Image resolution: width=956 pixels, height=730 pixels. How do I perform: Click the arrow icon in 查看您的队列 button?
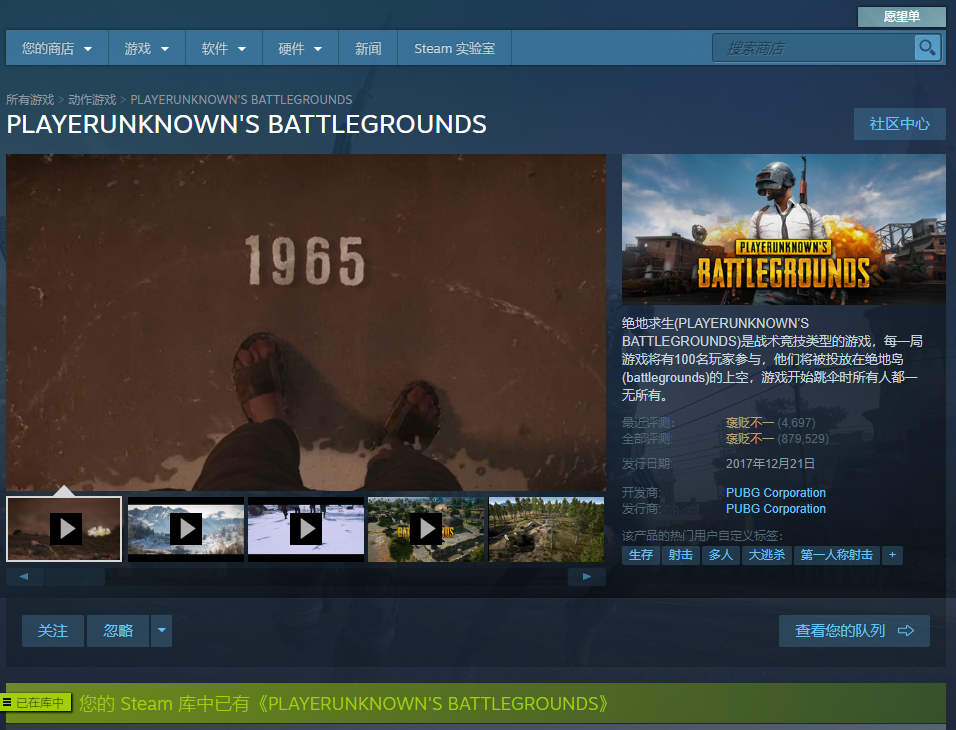point(906,631)
